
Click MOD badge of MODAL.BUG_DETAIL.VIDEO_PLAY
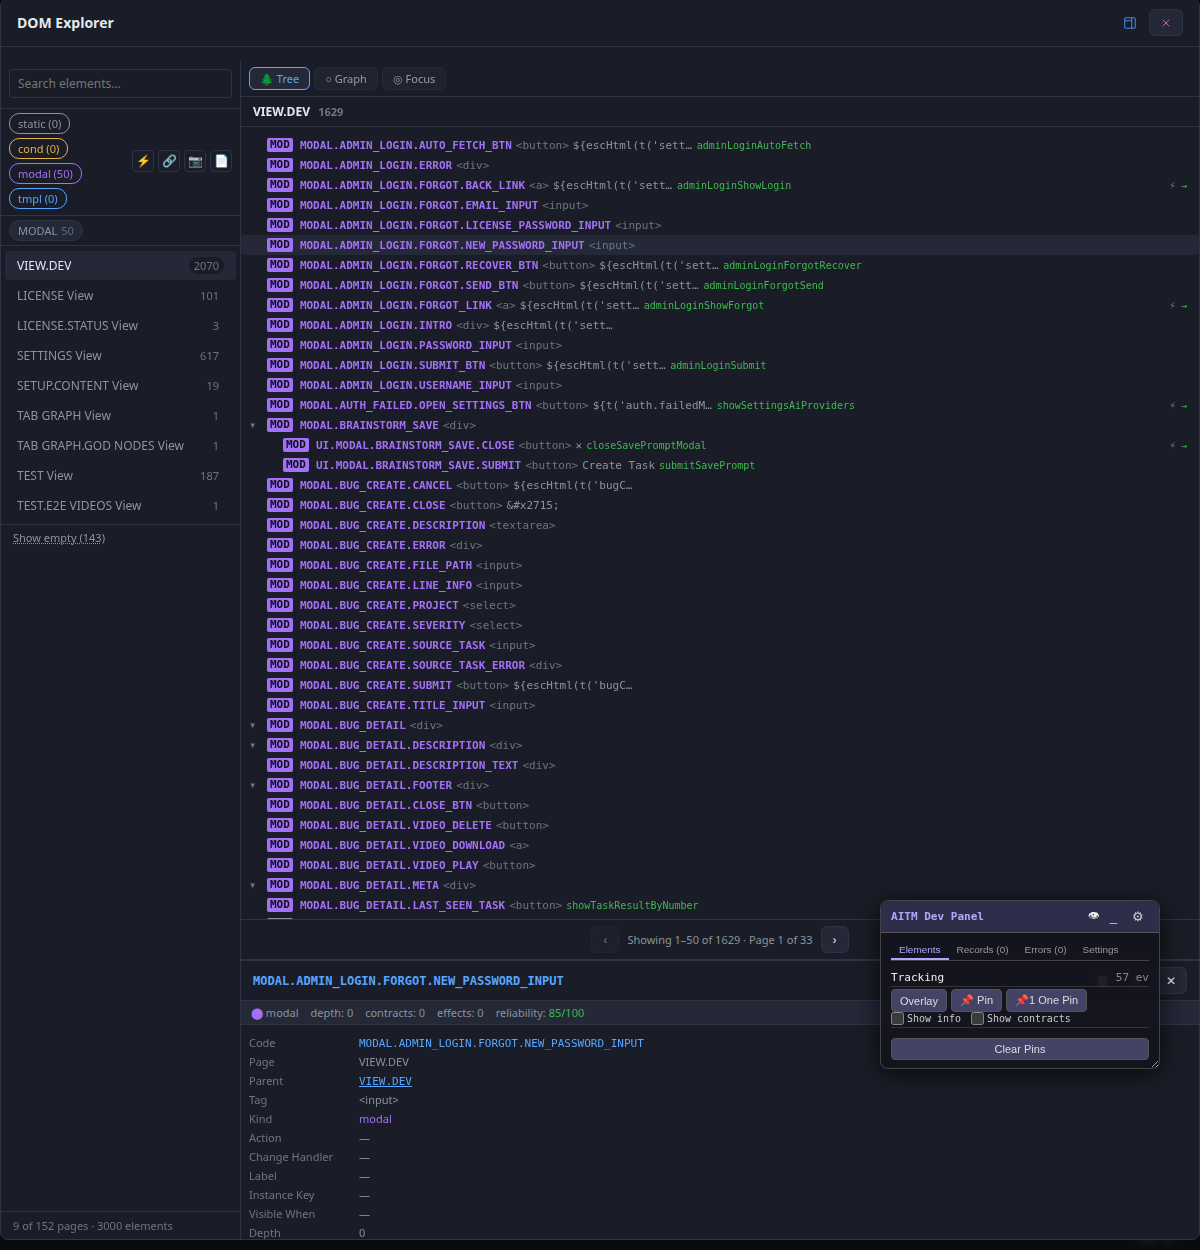pyautogui.click(x=280, y=865)
